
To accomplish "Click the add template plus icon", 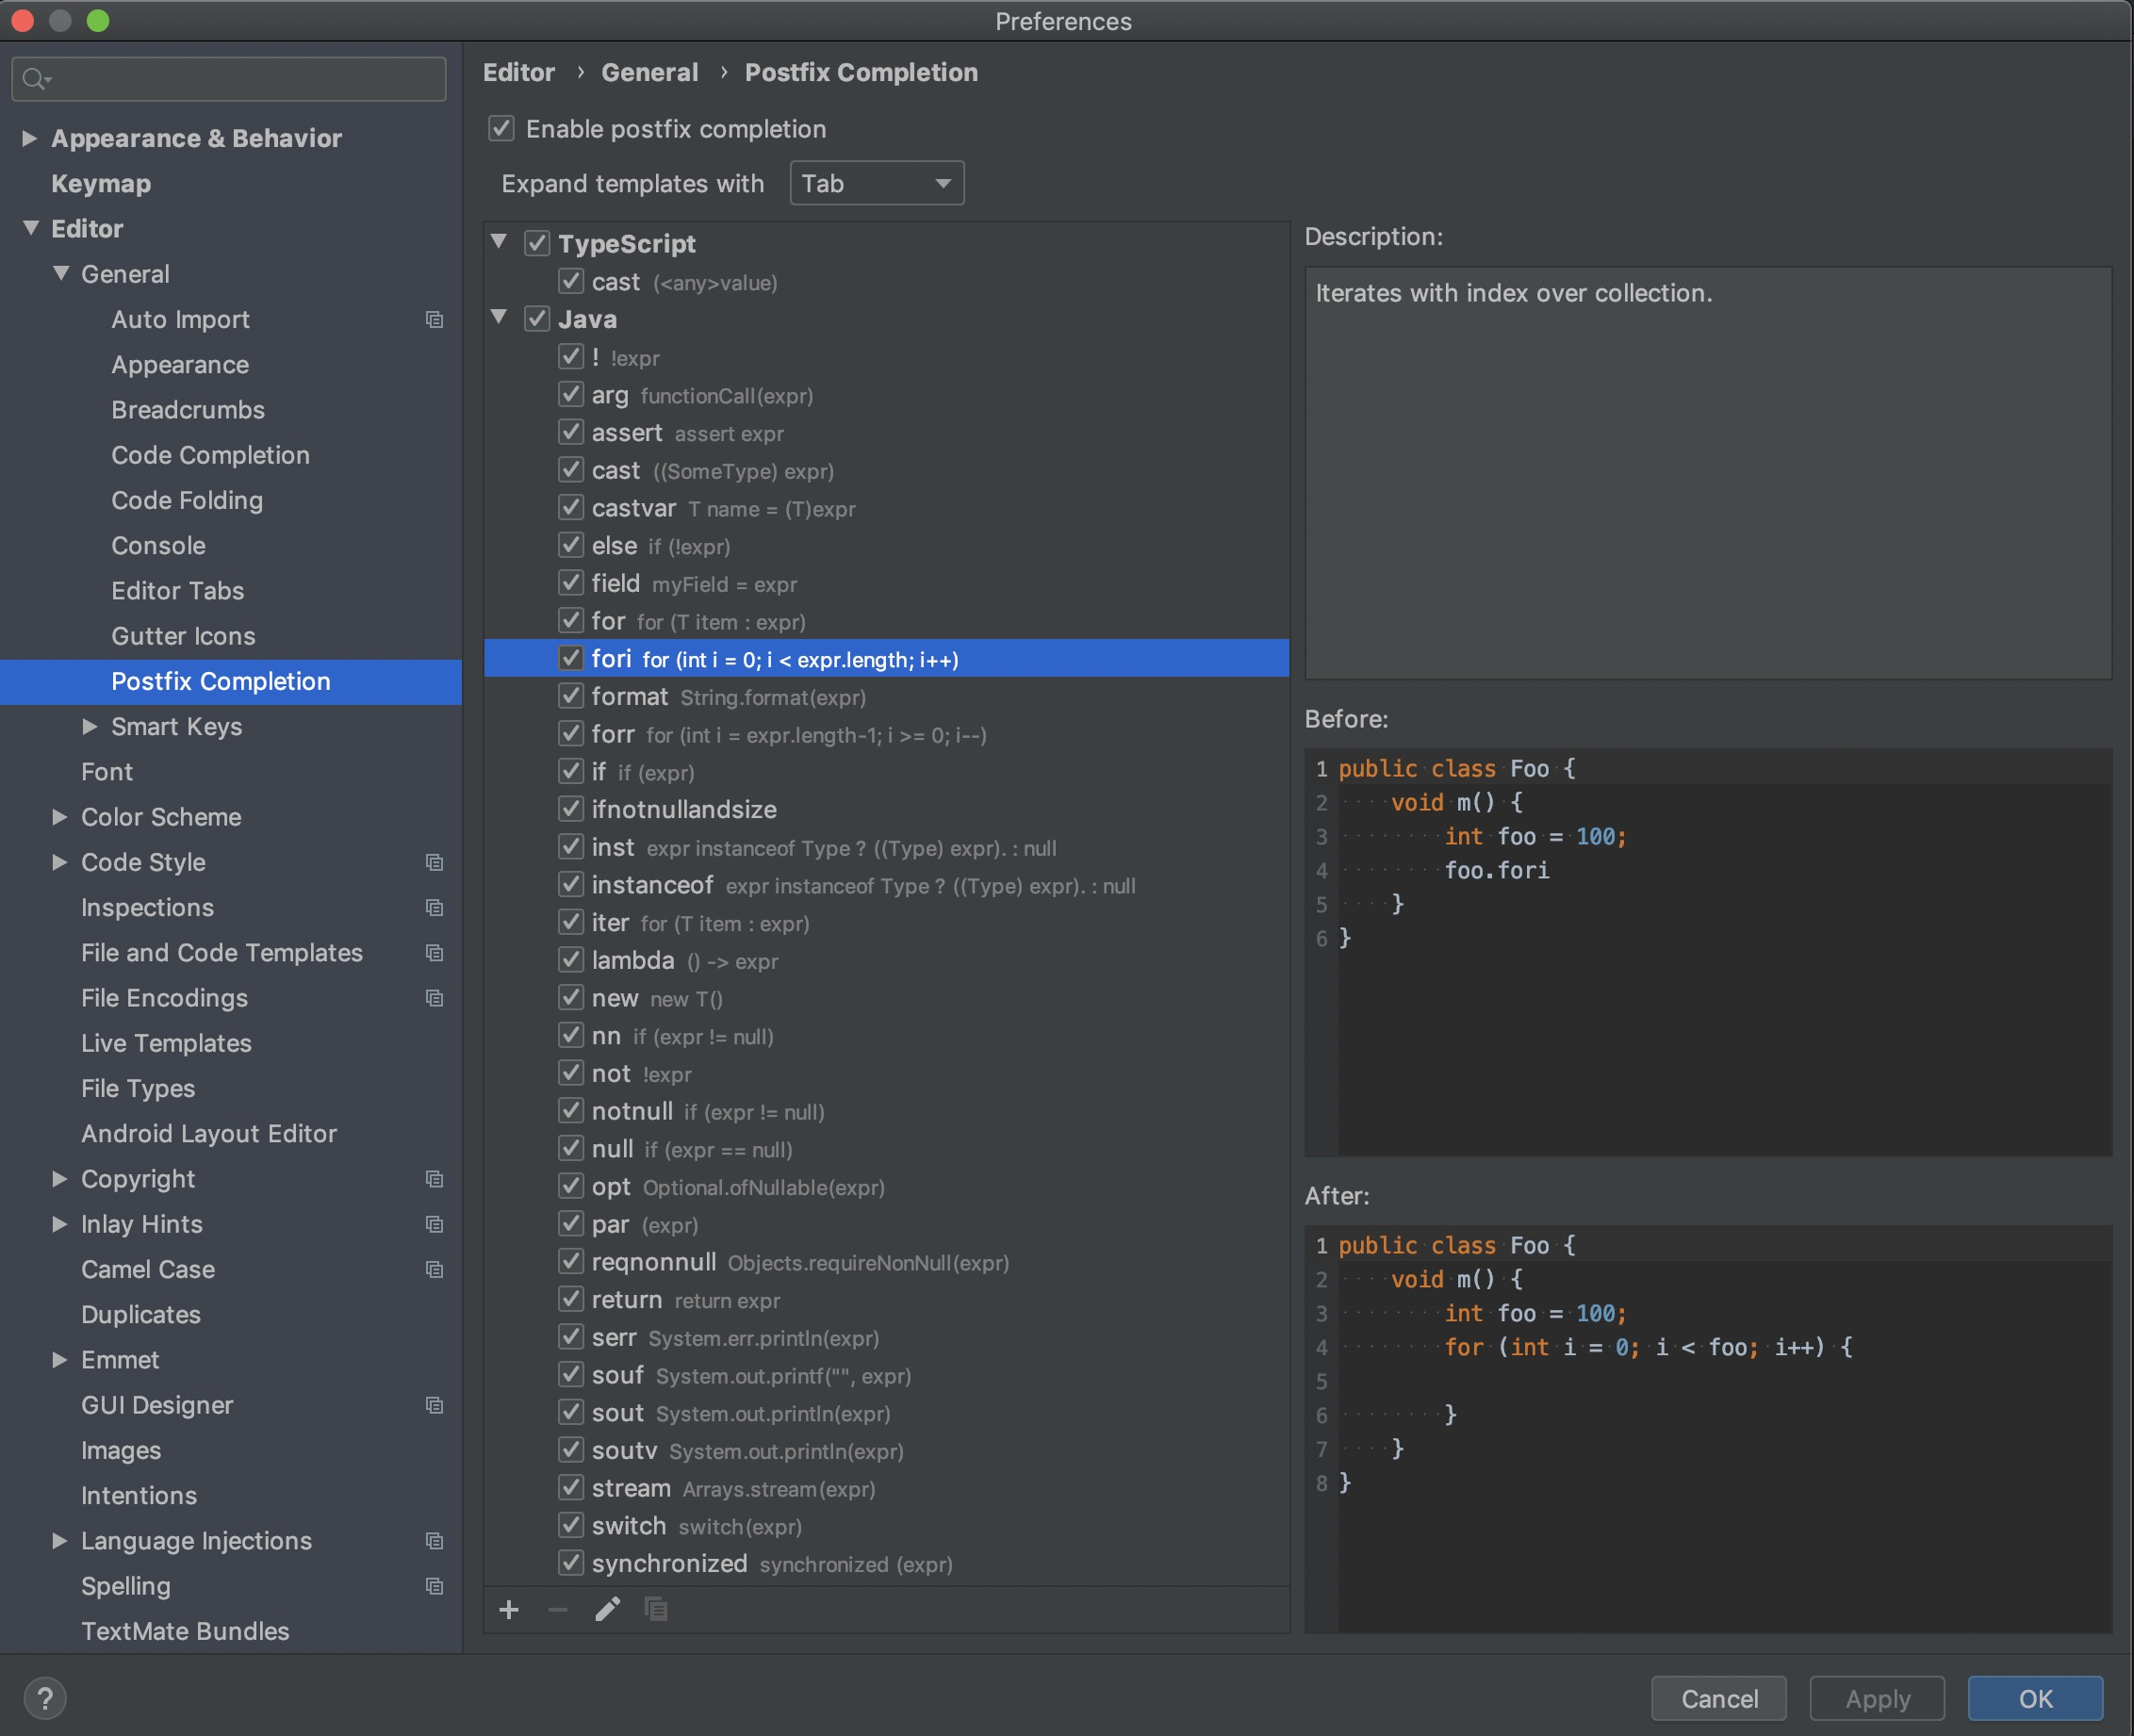I will (x=509, y=1609).
